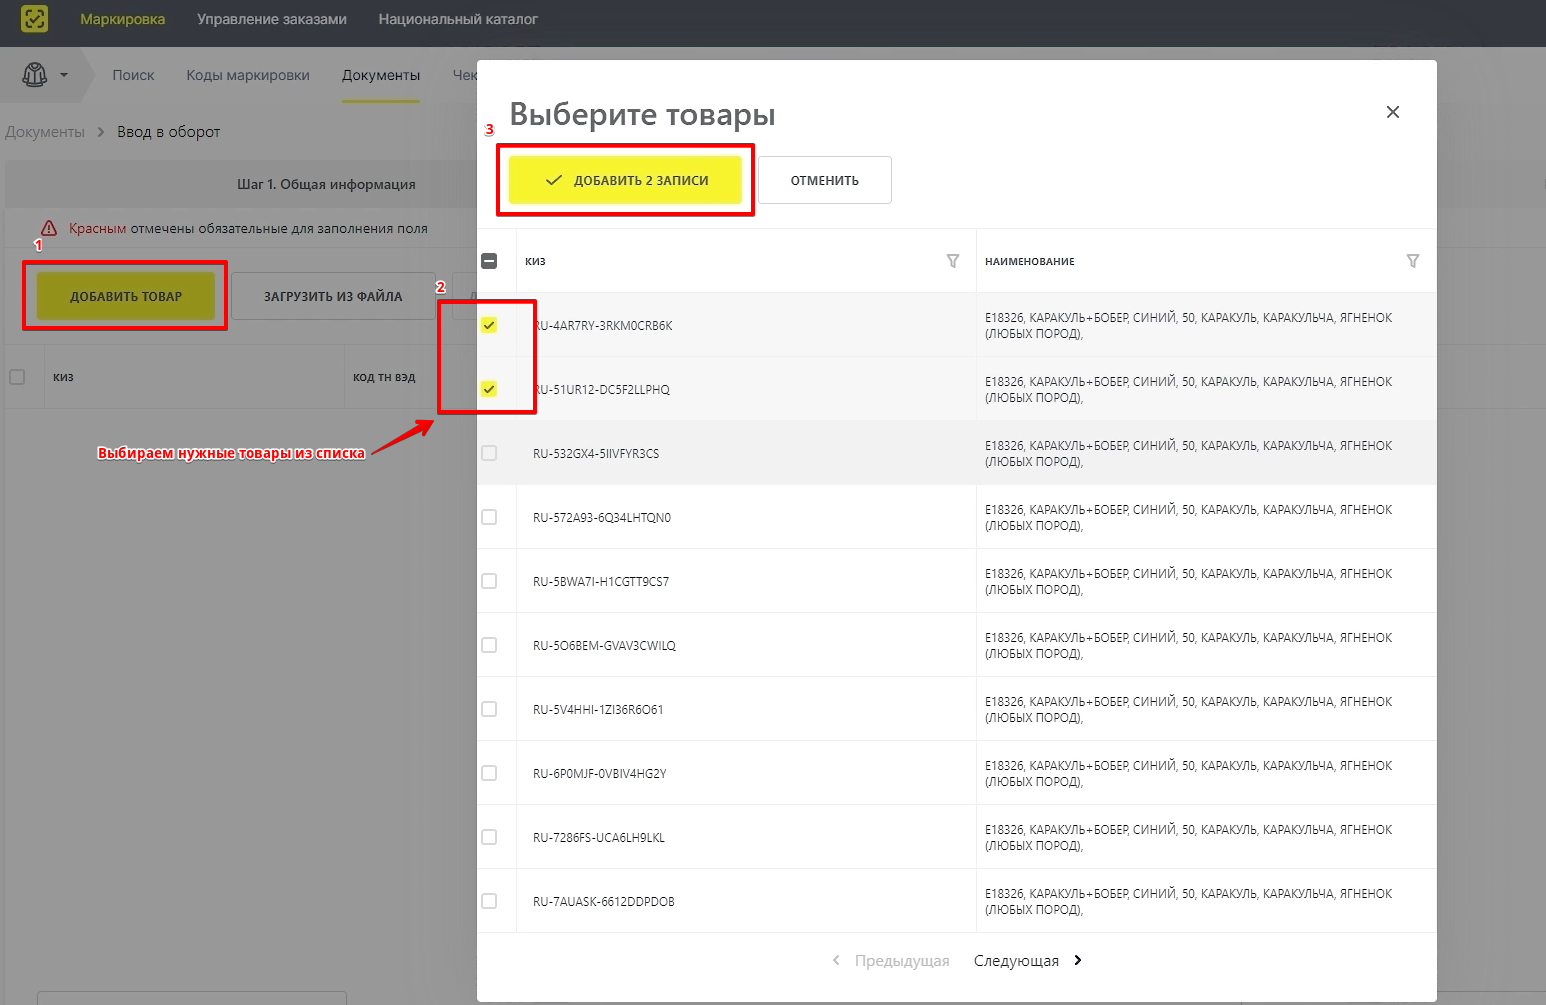The width and height of the screenshot is (1546, 1005).
Task: Click the Следующая page arrow
Action: pyautogui.click(x=1077, y=960)
